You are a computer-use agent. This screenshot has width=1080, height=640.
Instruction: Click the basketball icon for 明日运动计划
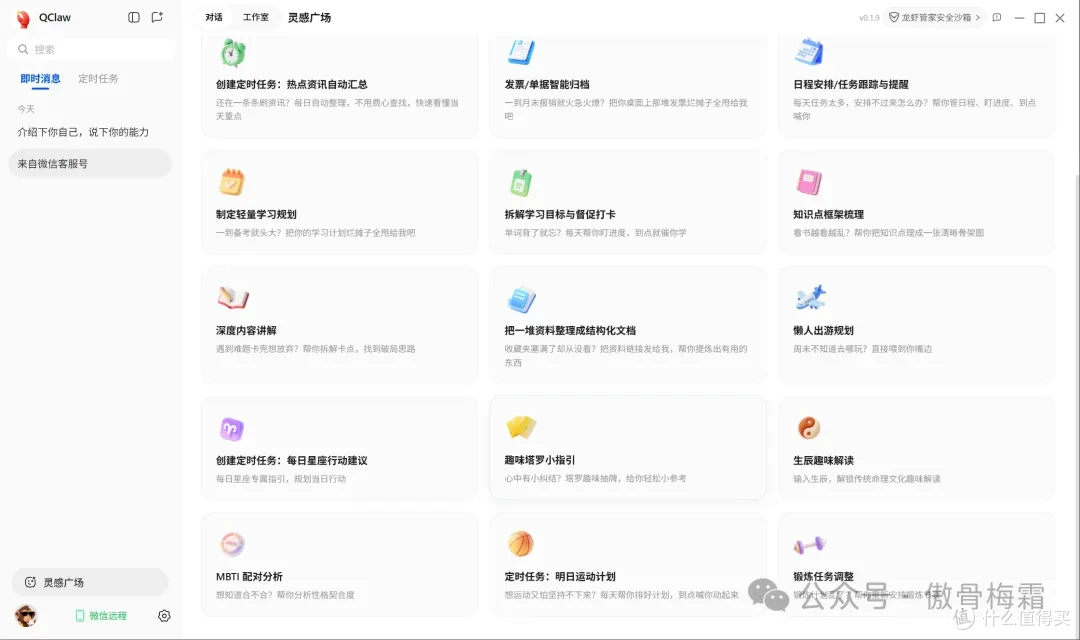click(521, 544)
